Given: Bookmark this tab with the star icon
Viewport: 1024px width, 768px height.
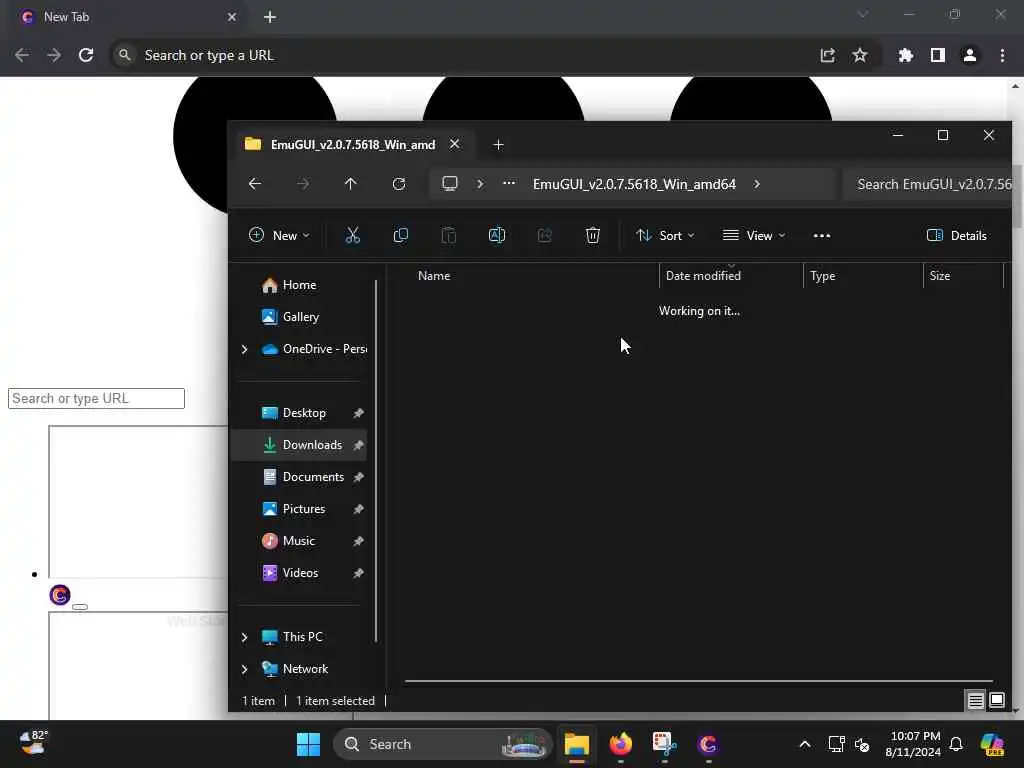Looking at the screenshot, I should (x=860, y=56).
